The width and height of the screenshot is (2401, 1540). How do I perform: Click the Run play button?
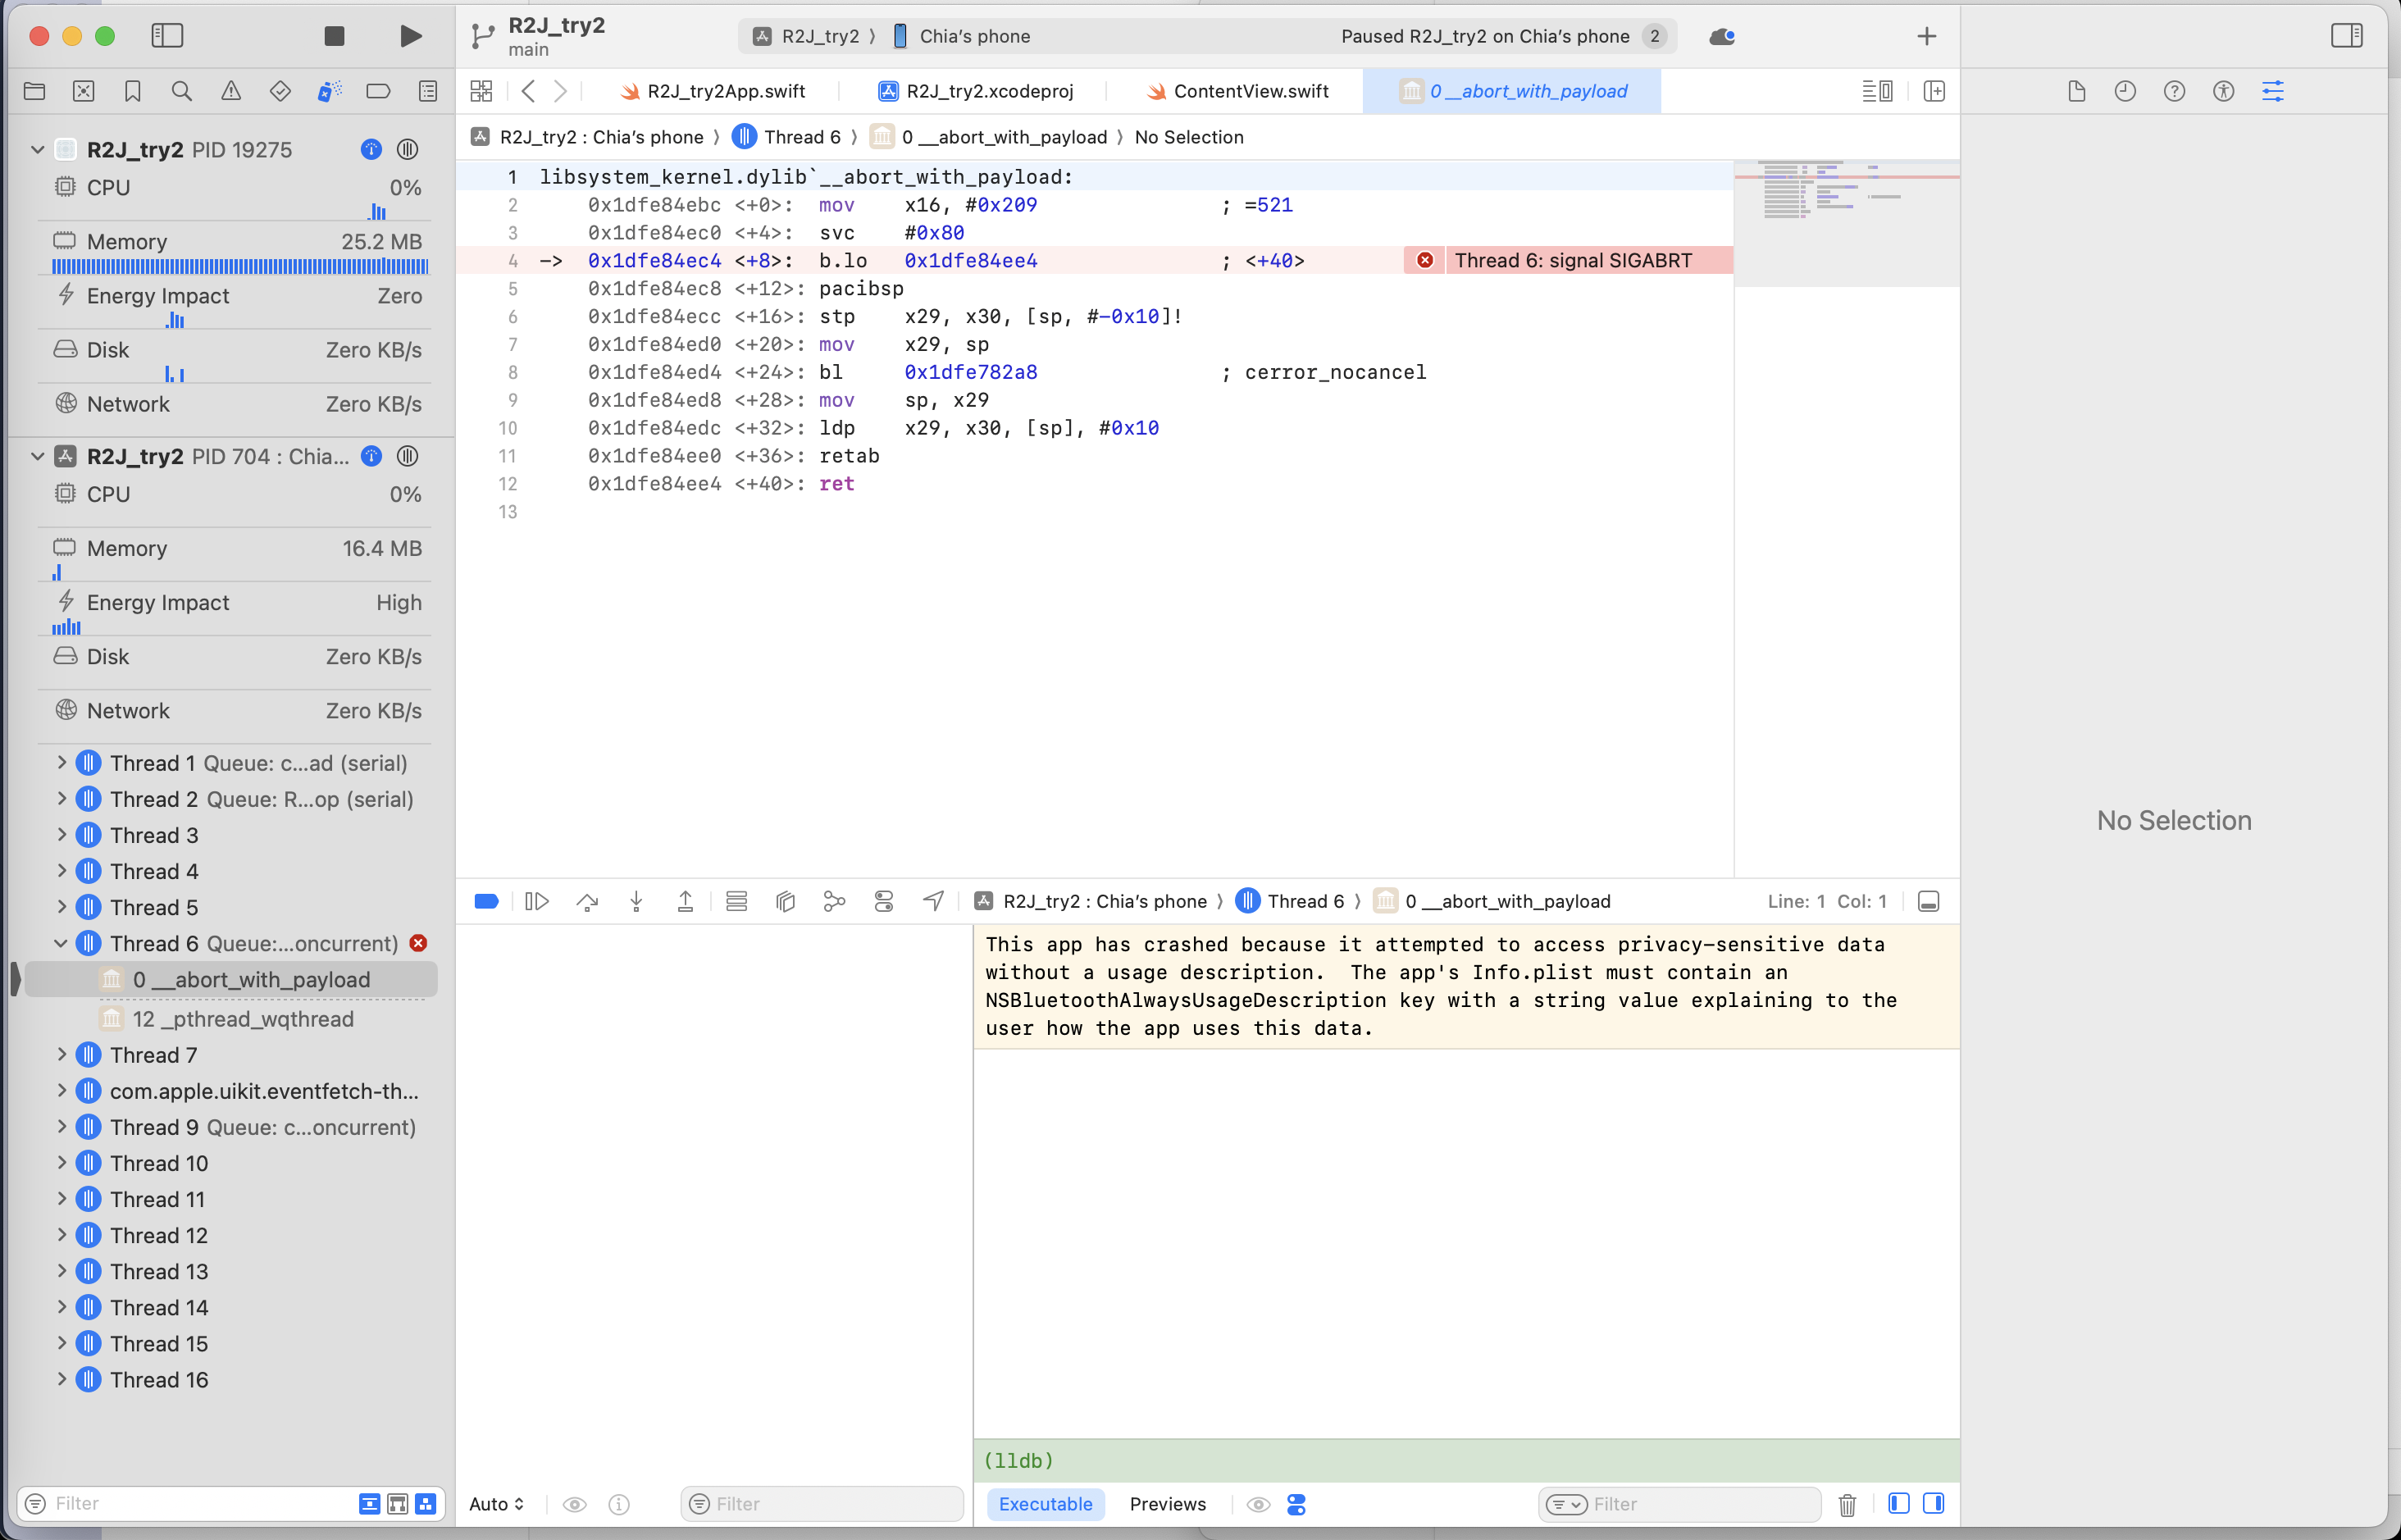(410, 36)
